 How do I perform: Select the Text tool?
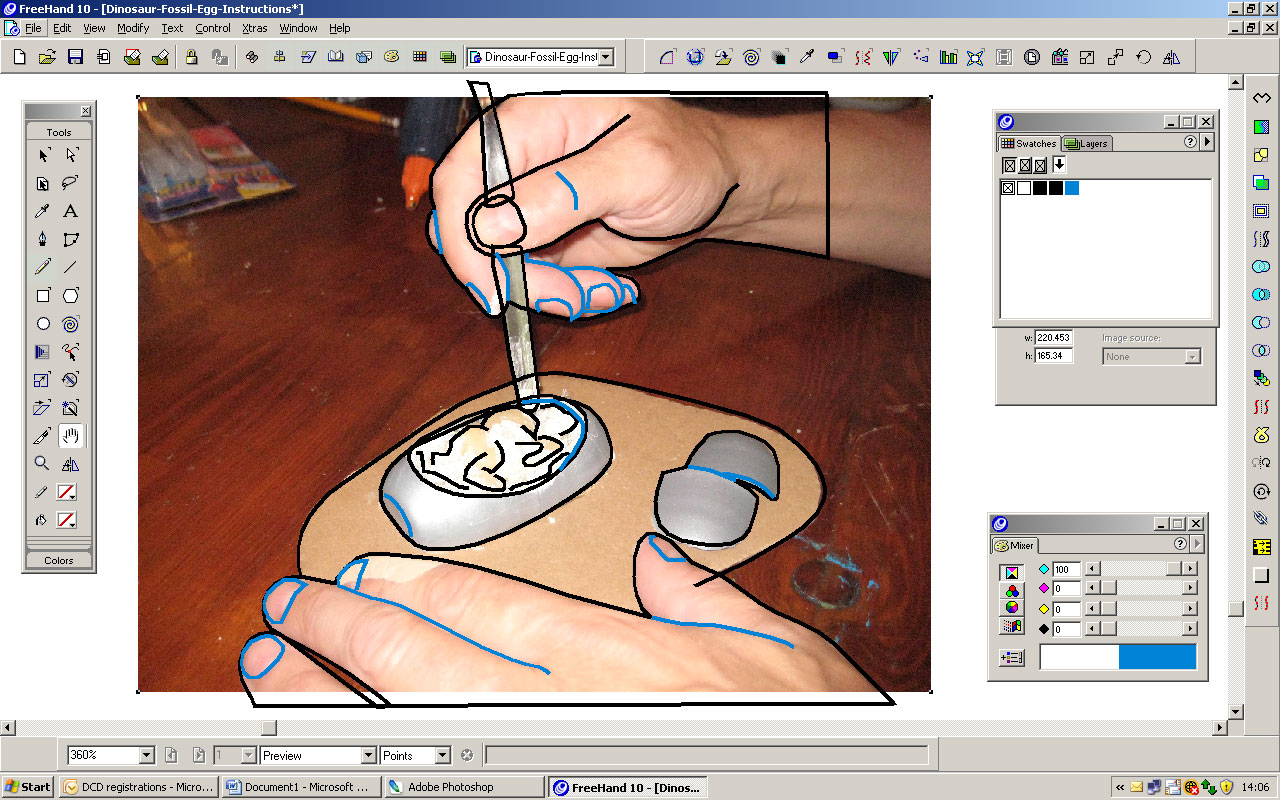[x=71, y=211]
